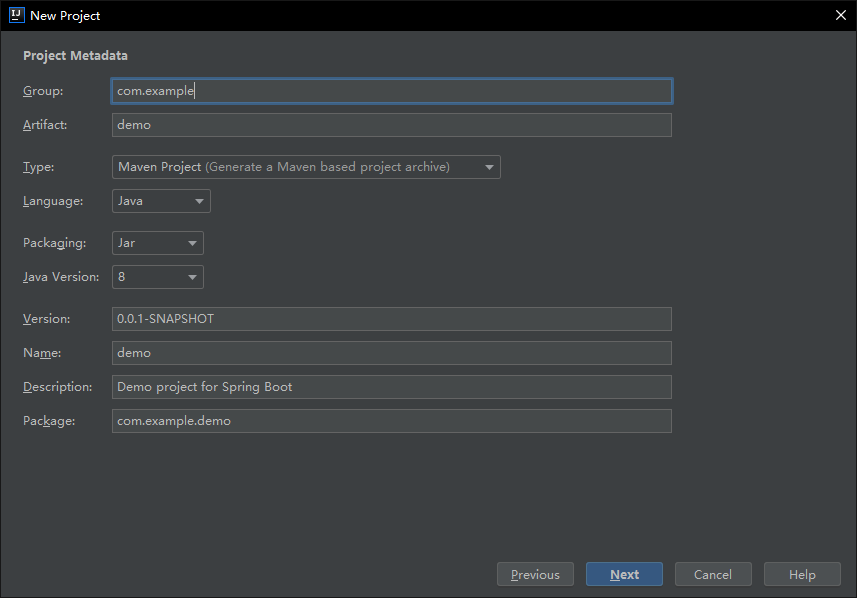This screenshot has width=857, height=598.
Task: Click the Project Metadata heading
Action: [x=75, y=56]
